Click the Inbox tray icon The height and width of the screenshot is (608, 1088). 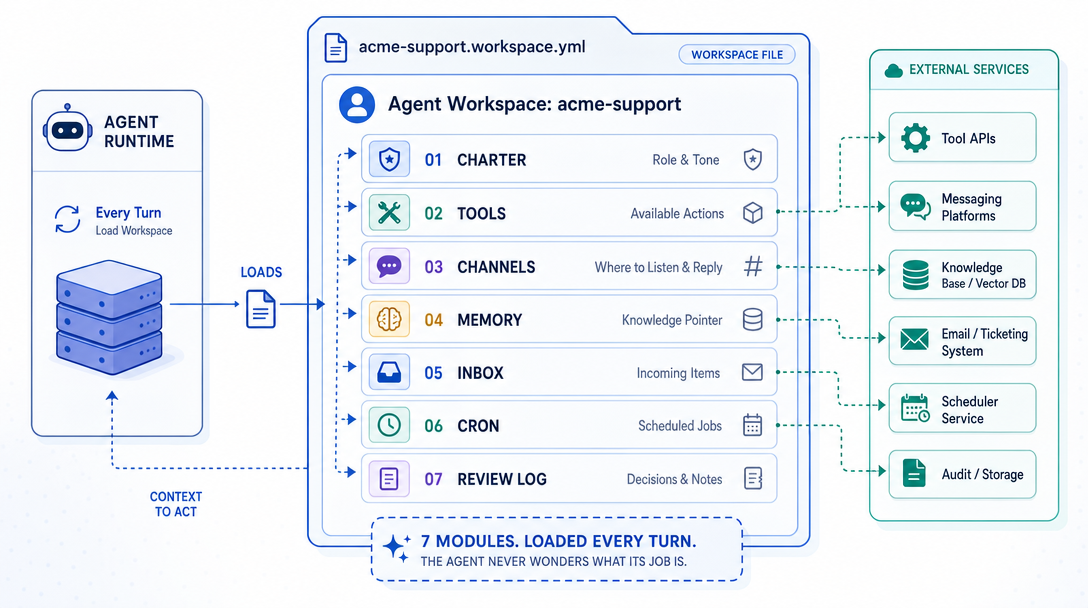click(389, 373)
